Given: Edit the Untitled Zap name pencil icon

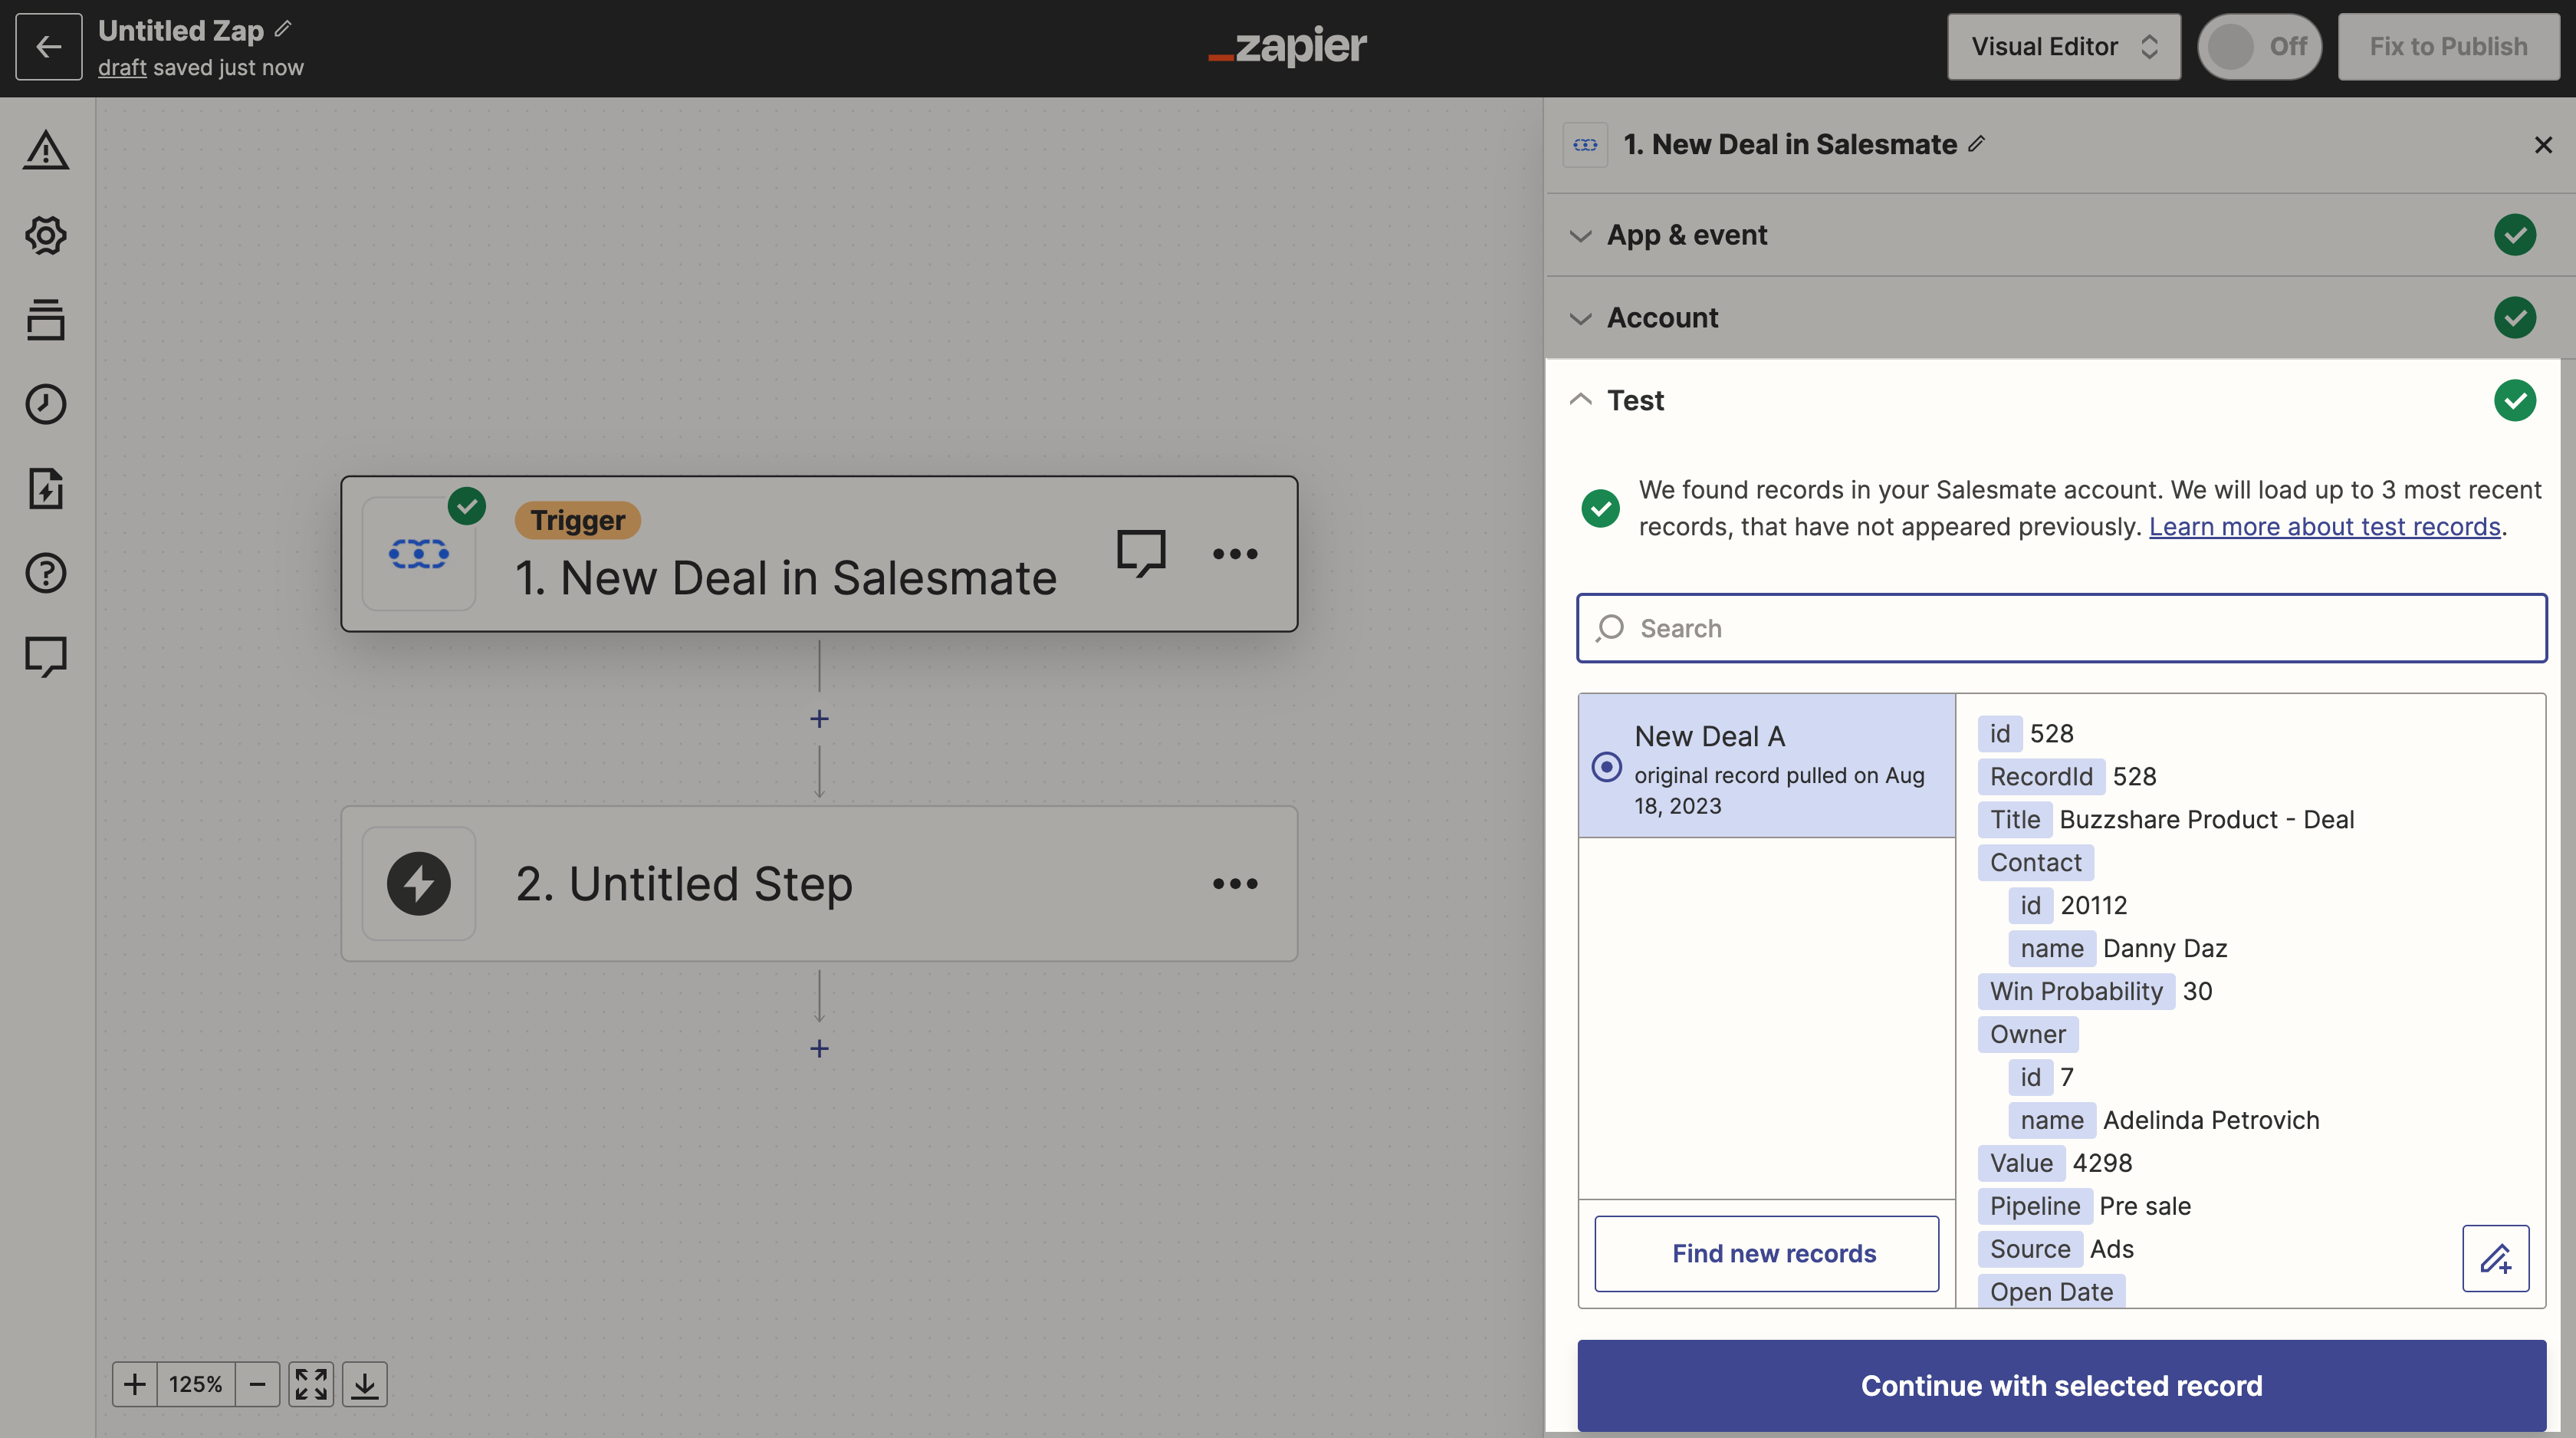Looking at the screenshot, I should coord(283,30).
